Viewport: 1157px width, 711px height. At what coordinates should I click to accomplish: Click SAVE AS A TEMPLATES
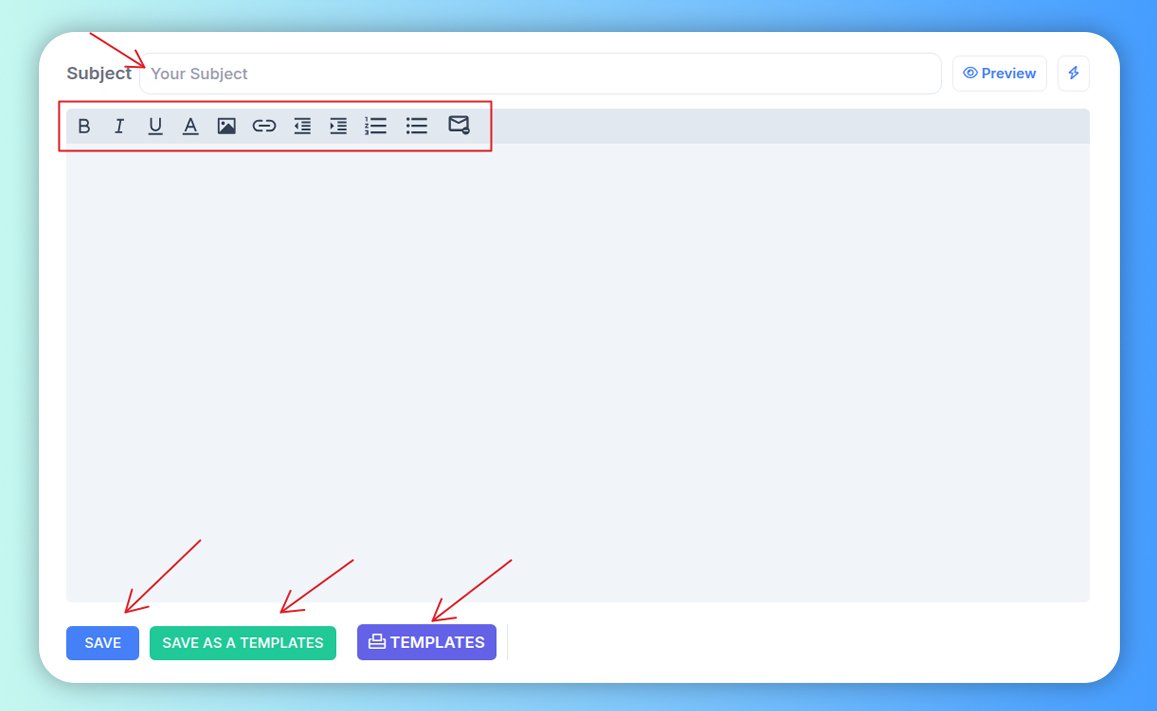[243, 643]
